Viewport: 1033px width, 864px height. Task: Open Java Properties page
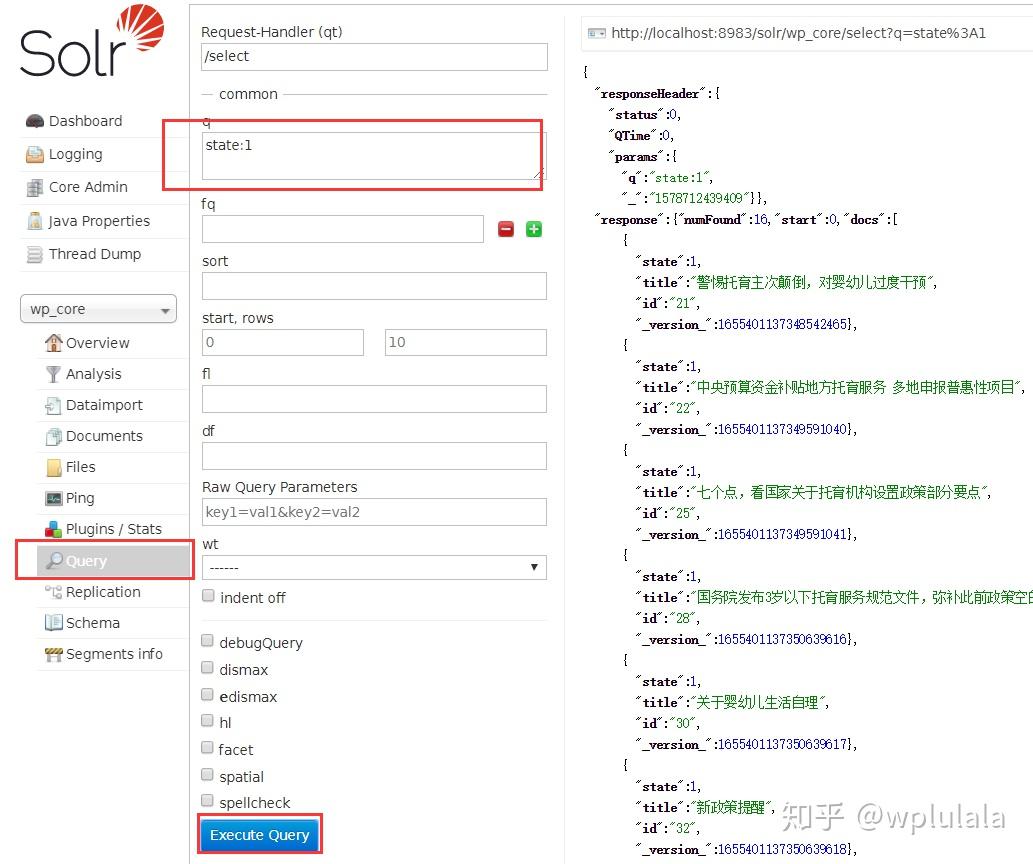click(x=99, y=221)
